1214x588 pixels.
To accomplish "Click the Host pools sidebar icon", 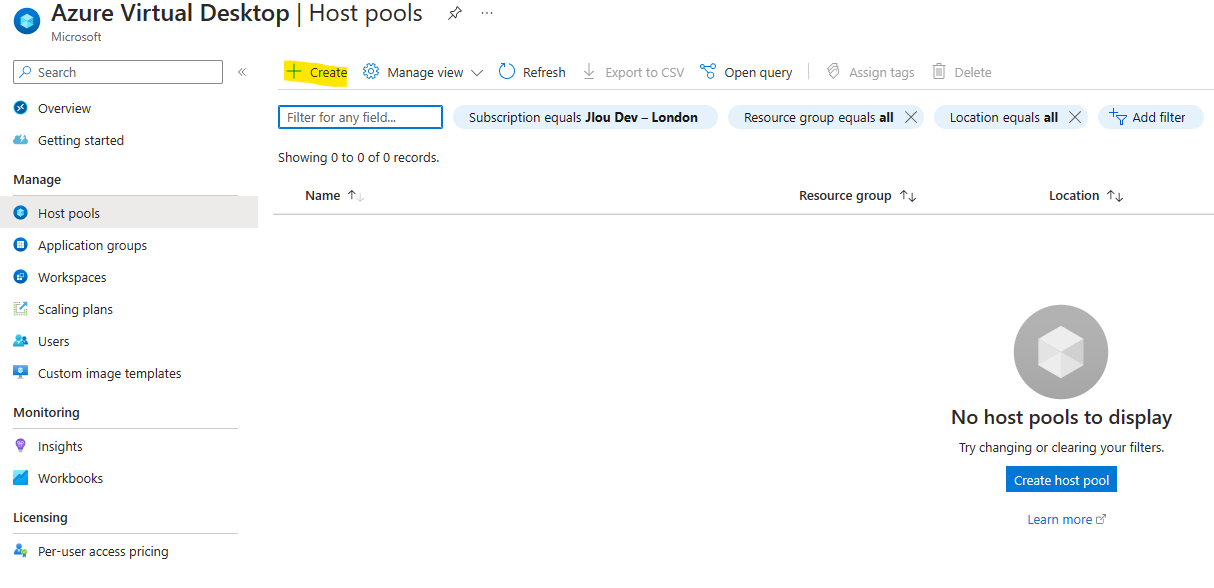I will click(x=21, y=213).
